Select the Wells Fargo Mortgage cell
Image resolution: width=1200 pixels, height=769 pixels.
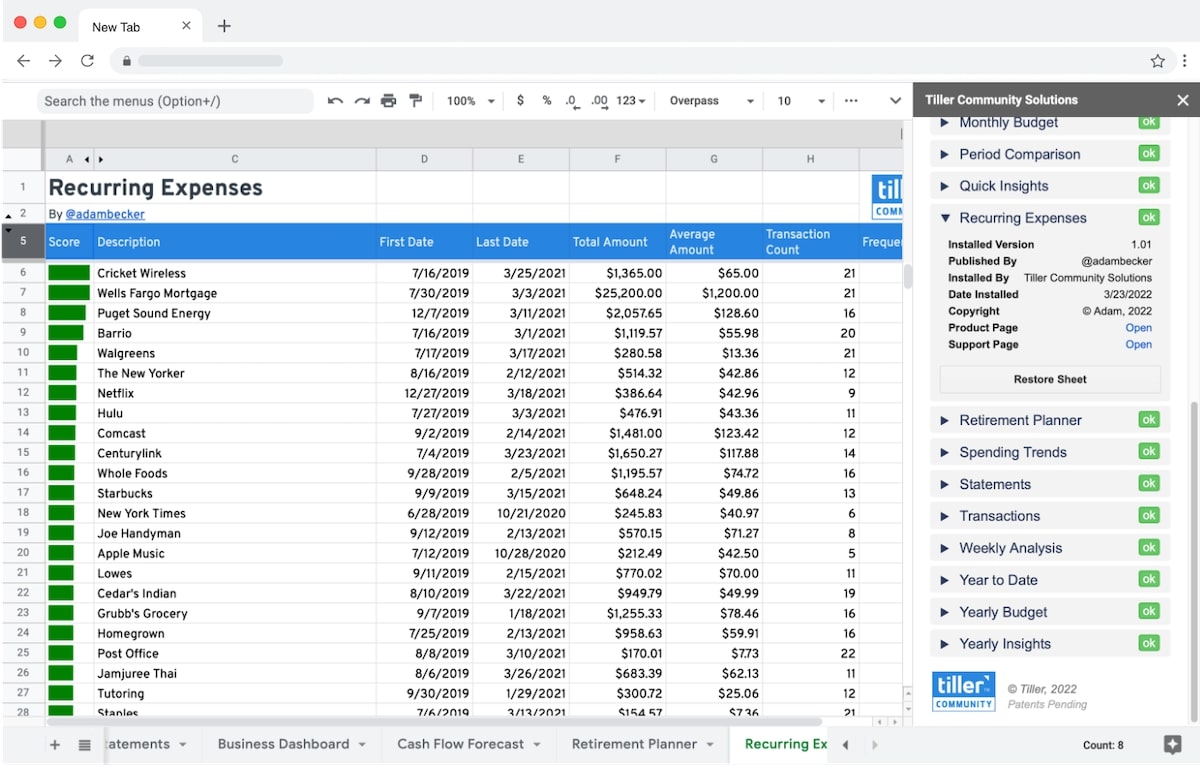tap(234, 293)
